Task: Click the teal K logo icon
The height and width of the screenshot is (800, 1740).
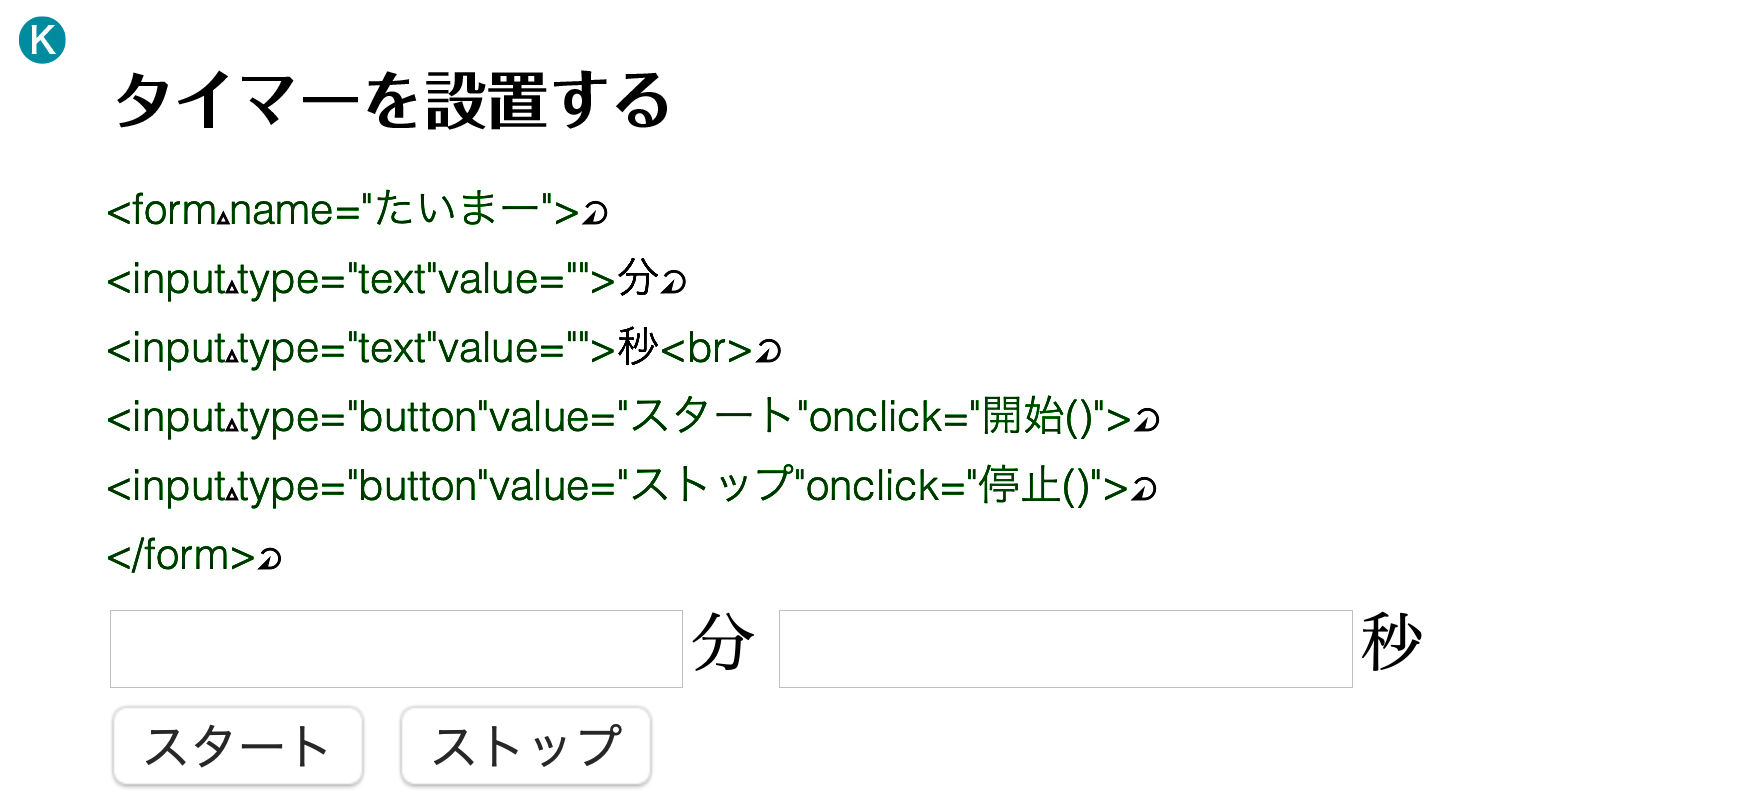Action: 42,40
